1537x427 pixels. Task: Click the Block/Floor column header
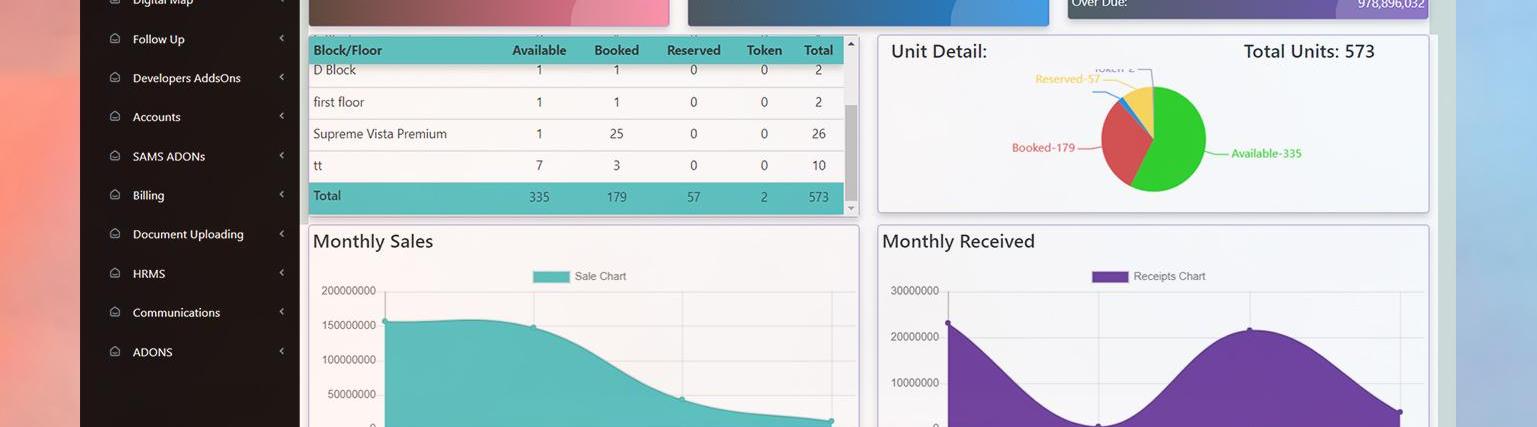coord(348,50)
